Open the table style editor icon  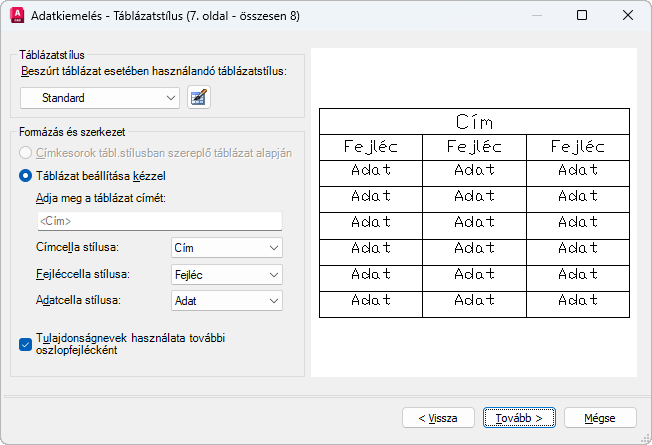[x=199, y=97]
